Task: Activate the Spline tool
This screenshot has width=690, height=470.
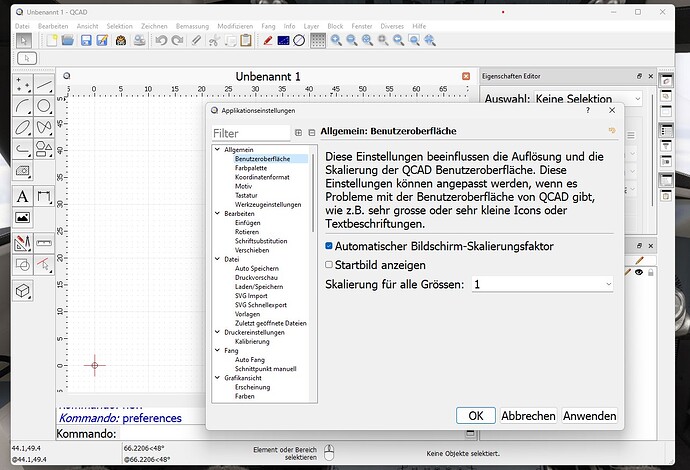Action: (44, 127)
